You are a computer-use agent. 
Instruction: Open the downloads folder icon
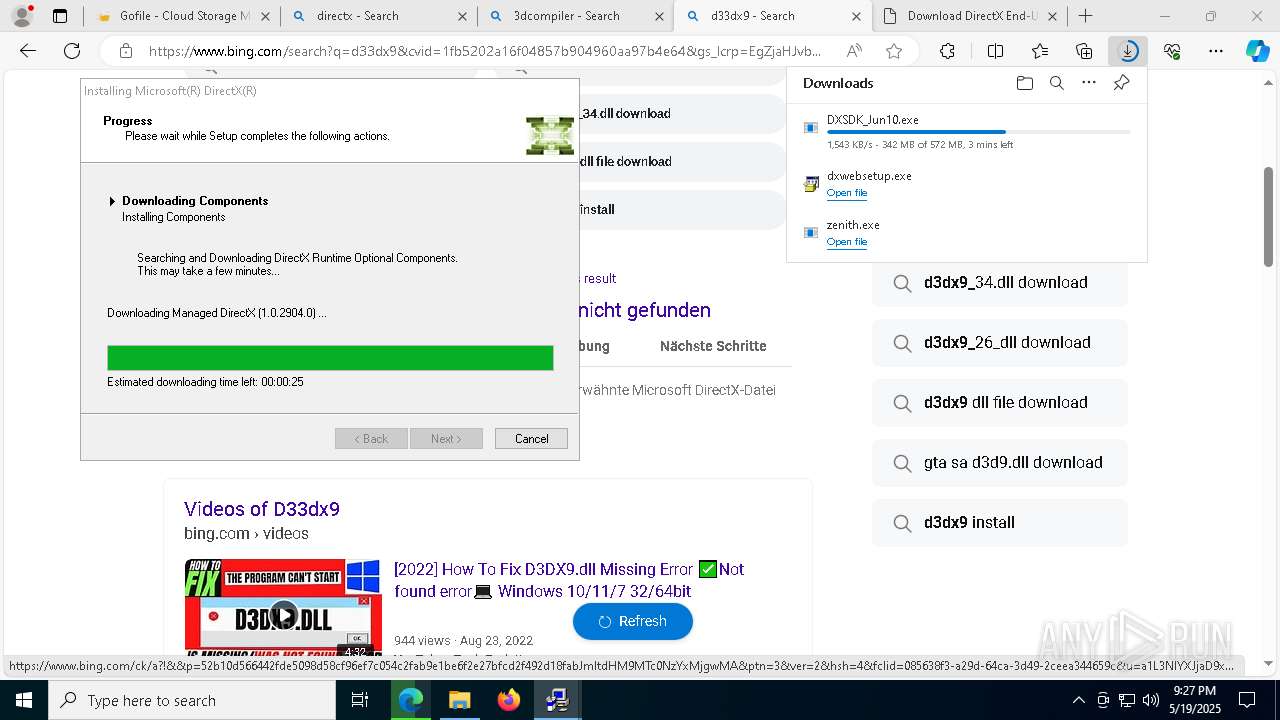pyautogui.click(x=1024, y=83)
